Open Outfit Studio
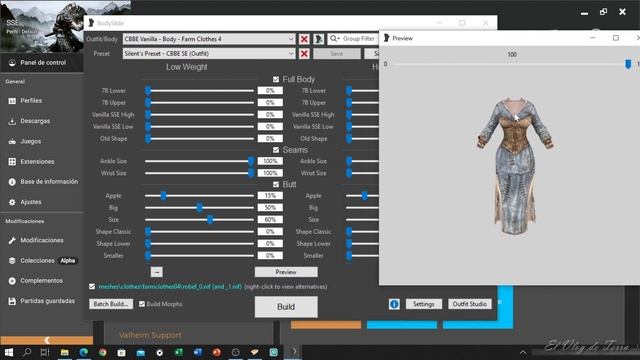This screenshot has width=640, height=360. [x=470, y=304]
